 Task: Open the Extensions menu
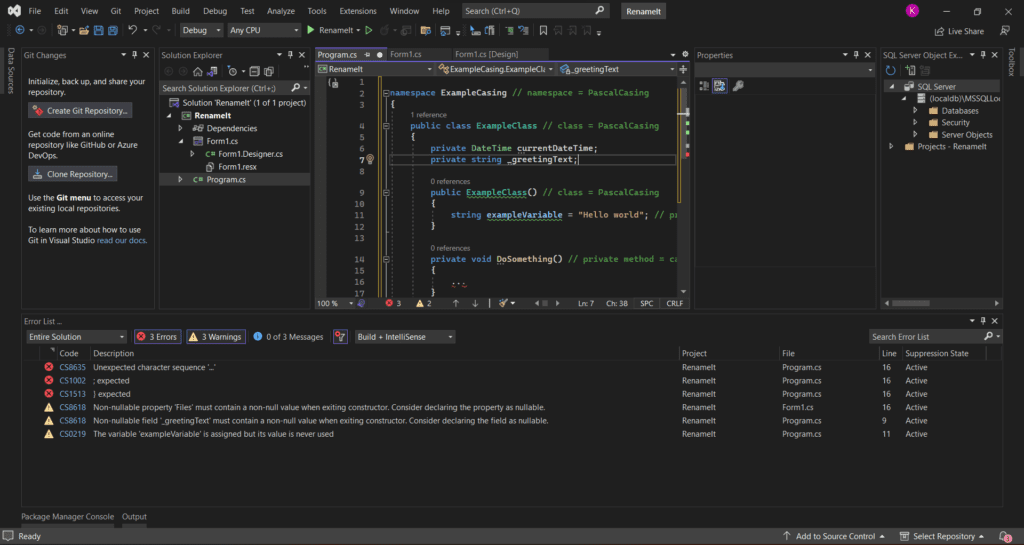(x=358, y=11)
